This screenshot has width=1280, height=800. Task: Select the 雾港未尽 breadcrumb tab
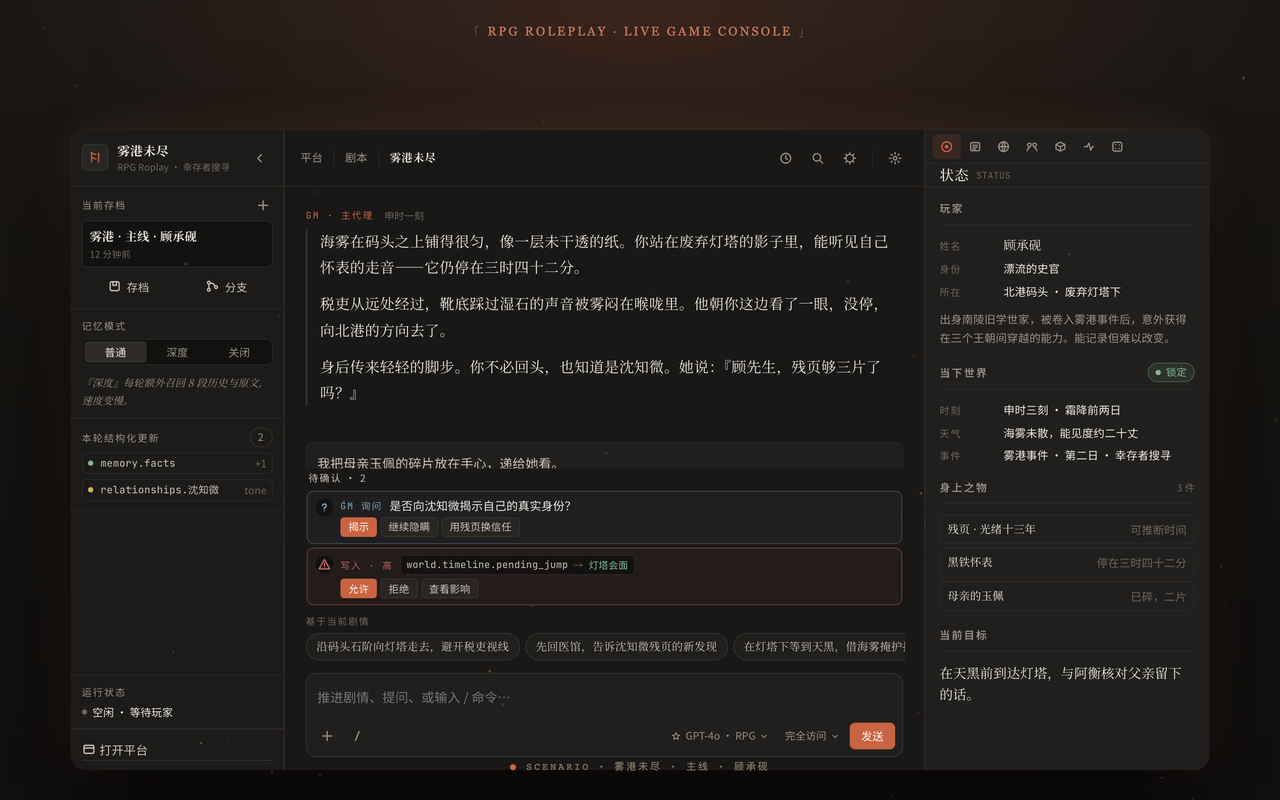(413, 158)
